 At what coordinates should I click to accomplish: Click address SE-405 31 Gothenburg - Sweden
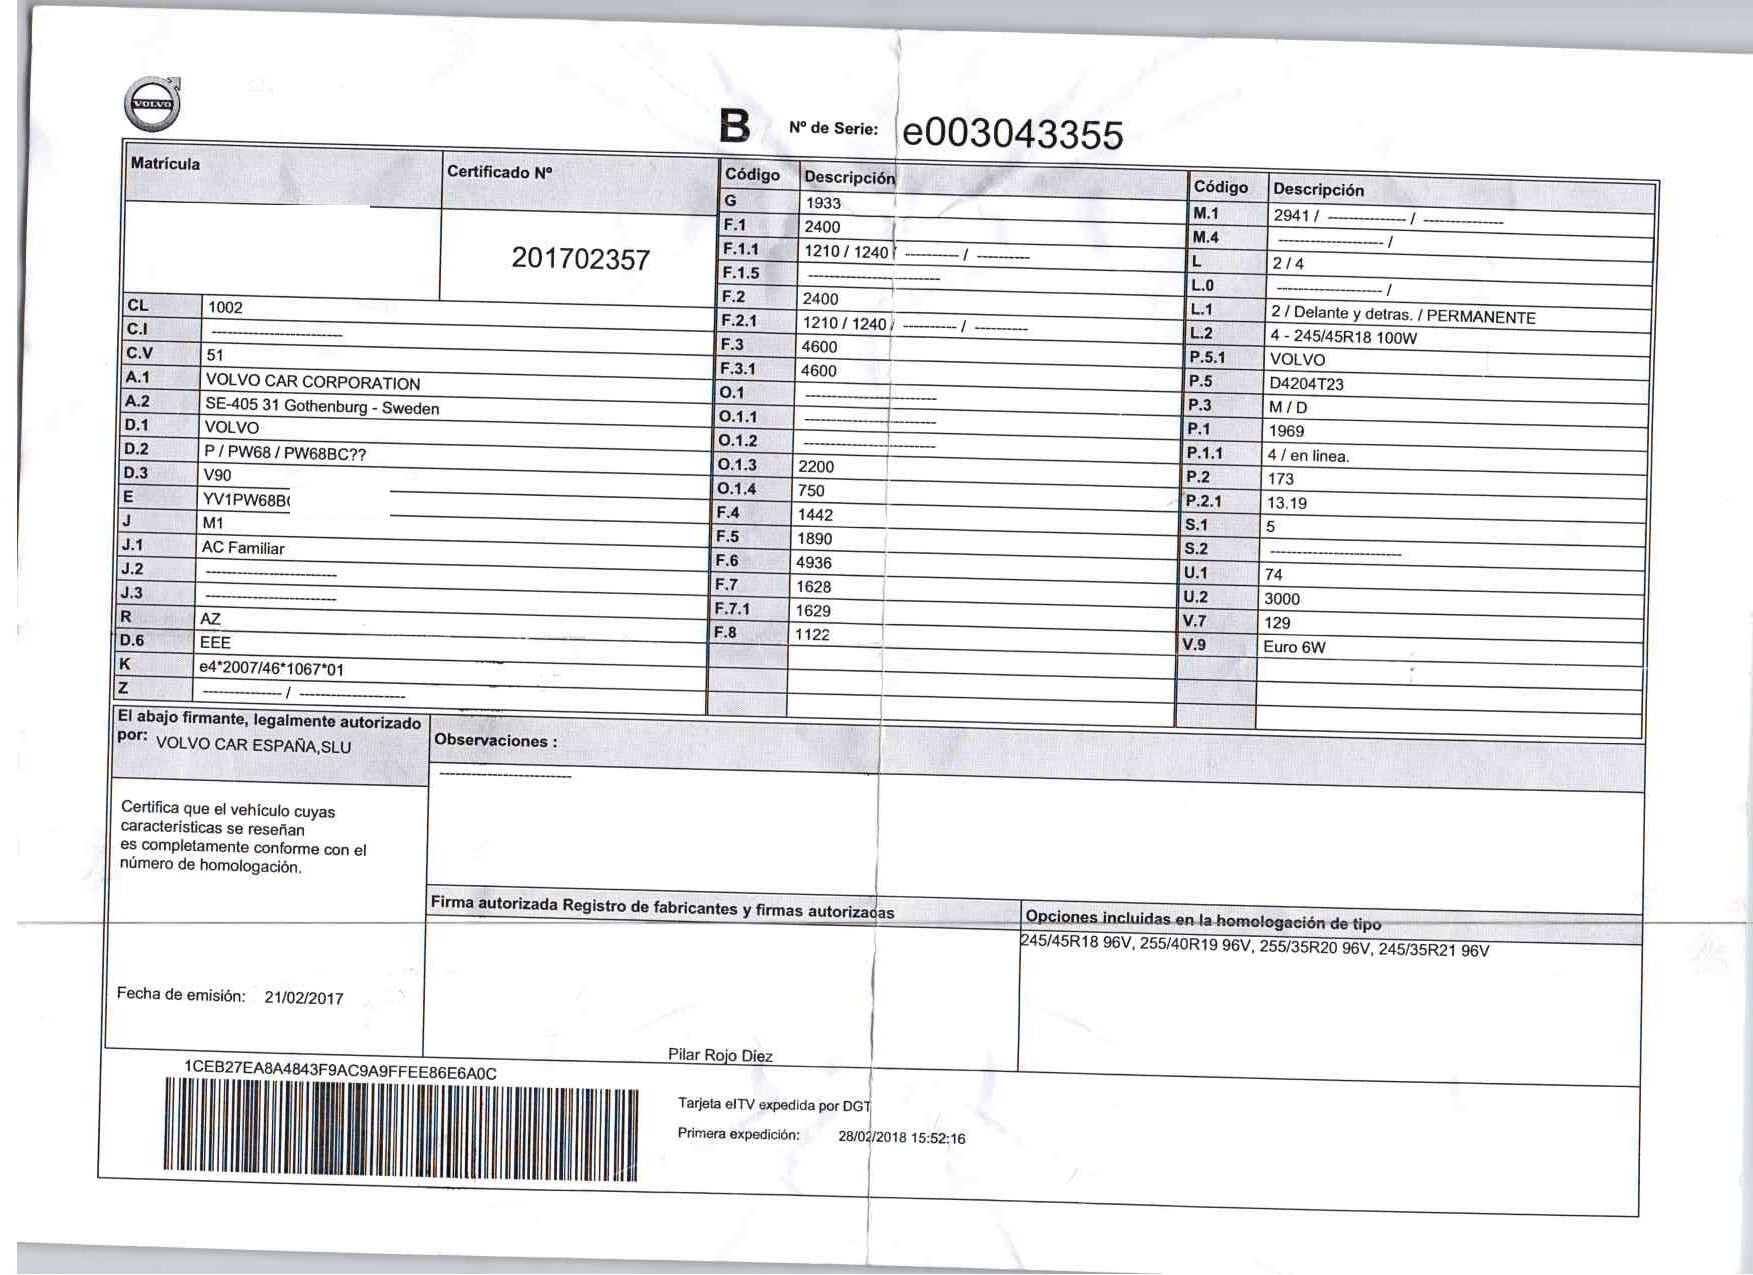pos(322,406)
